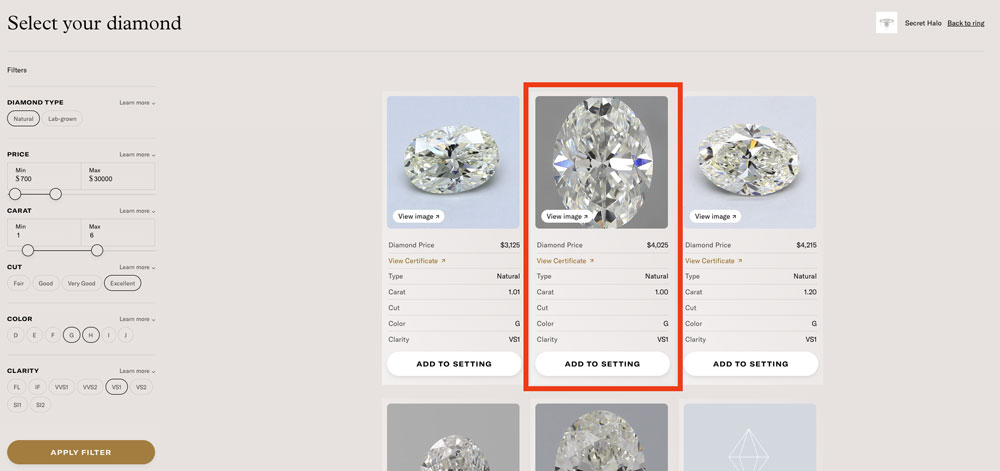The height and width of the screenshot is (471, 1000).
Task: Click the Price Max input field
Action: [x=118, y=176]
